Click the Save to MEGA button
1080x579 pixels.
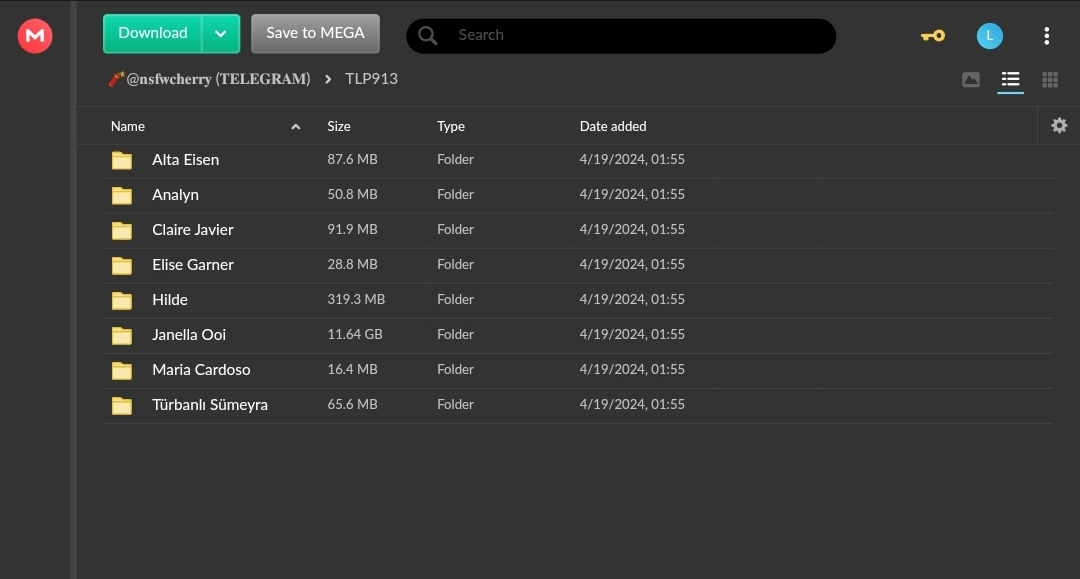(x=315, y=34)
